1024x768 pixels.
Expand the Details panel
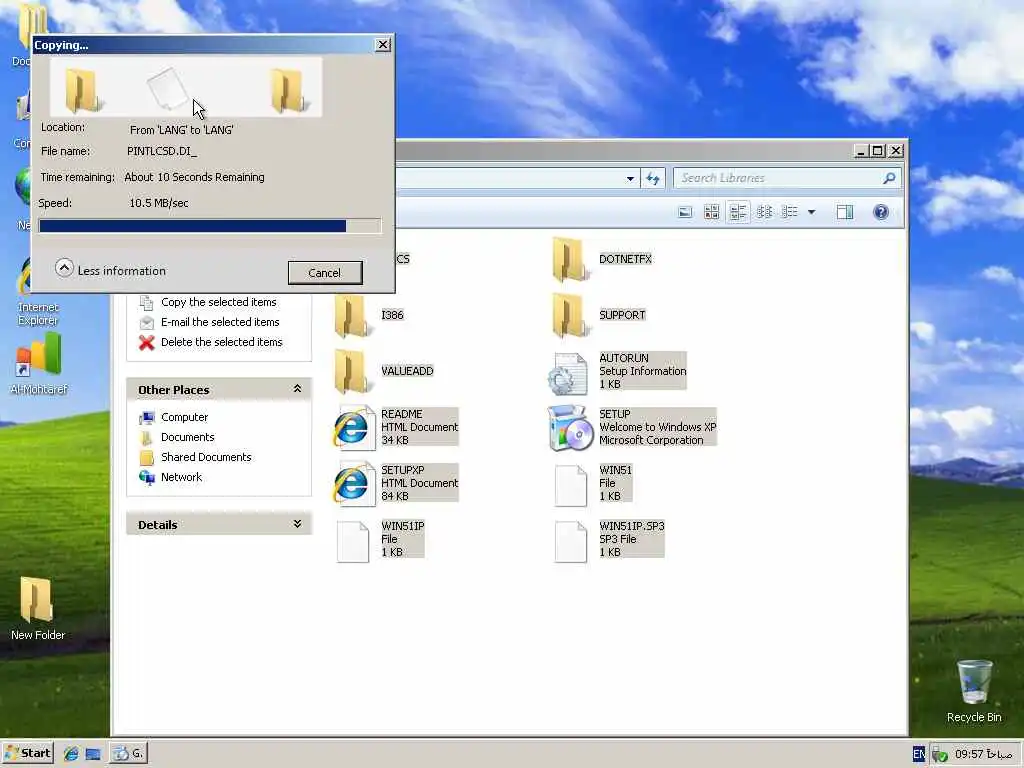tap(297, 524)
